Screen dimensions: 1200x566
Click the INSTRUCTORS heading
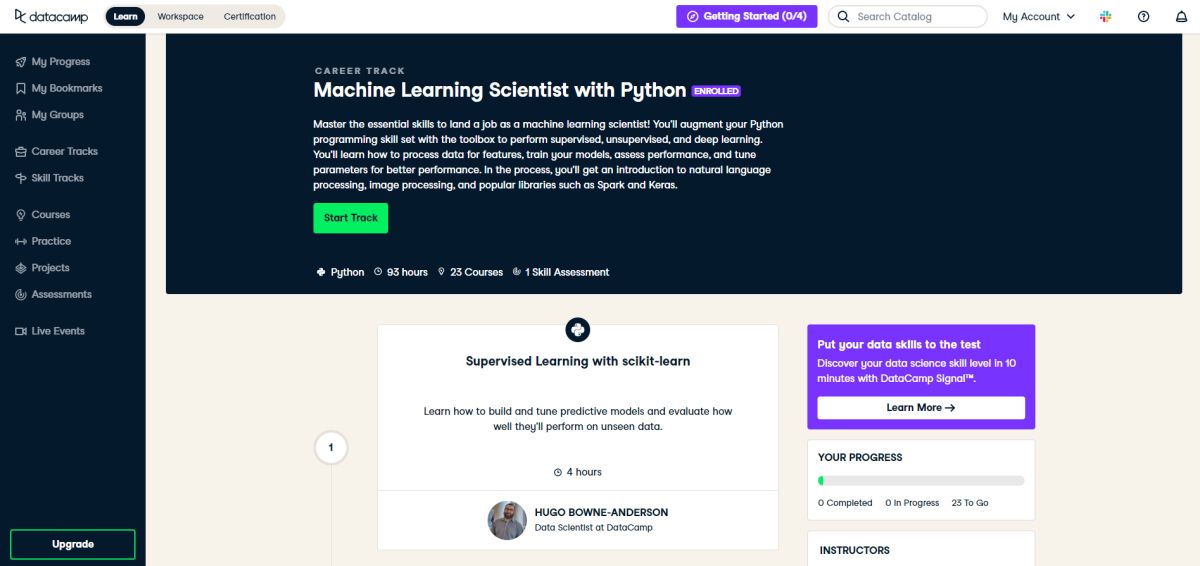click(854, 550)
